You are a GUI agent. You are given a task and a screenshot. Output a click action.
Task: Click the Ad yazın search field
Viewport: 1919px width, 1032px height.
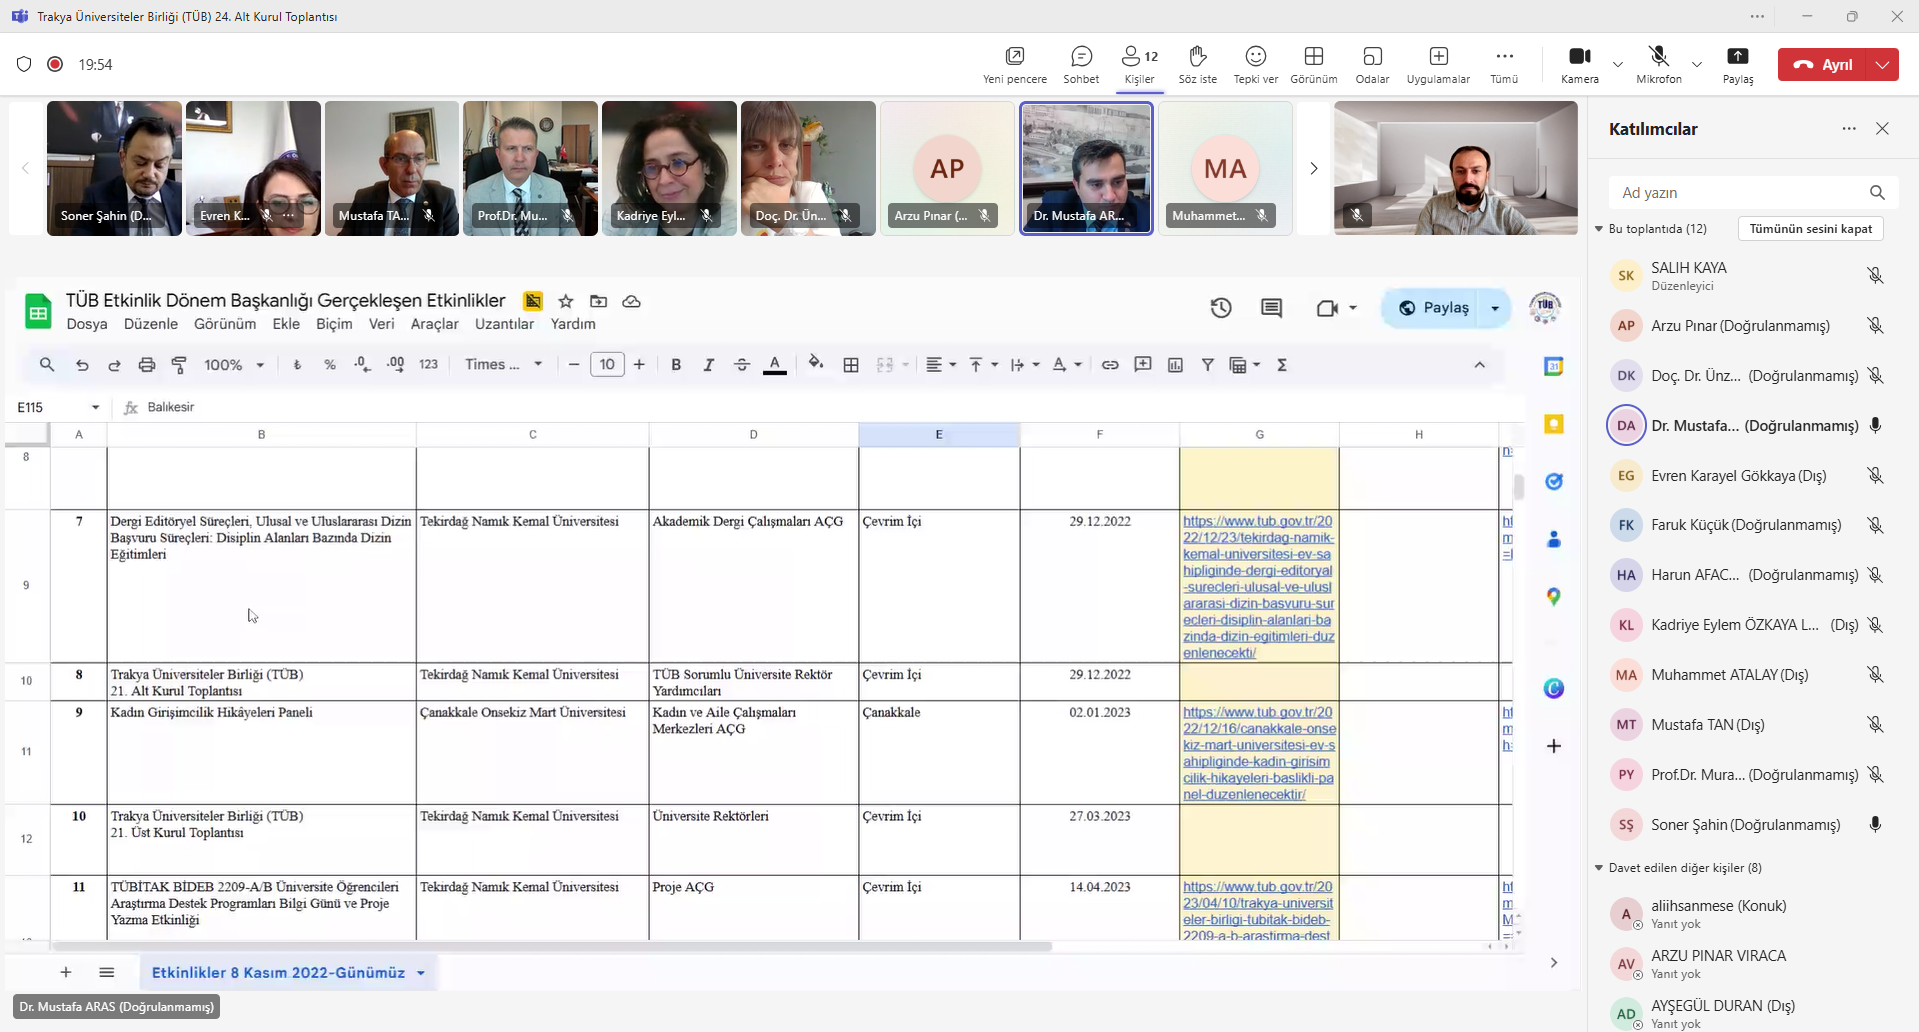click(1740, 193)
